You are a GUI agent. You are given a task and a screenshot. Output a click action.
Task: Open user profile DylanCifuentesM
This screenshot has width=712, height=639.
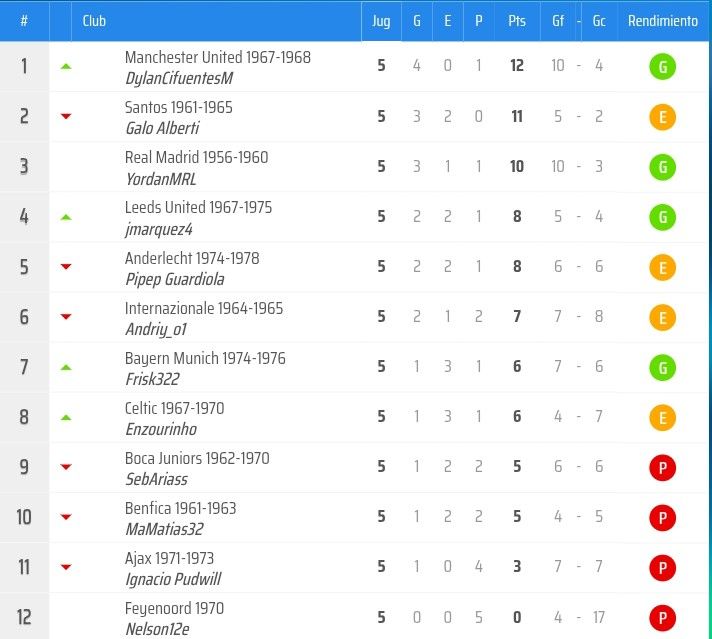coord(179,79)
